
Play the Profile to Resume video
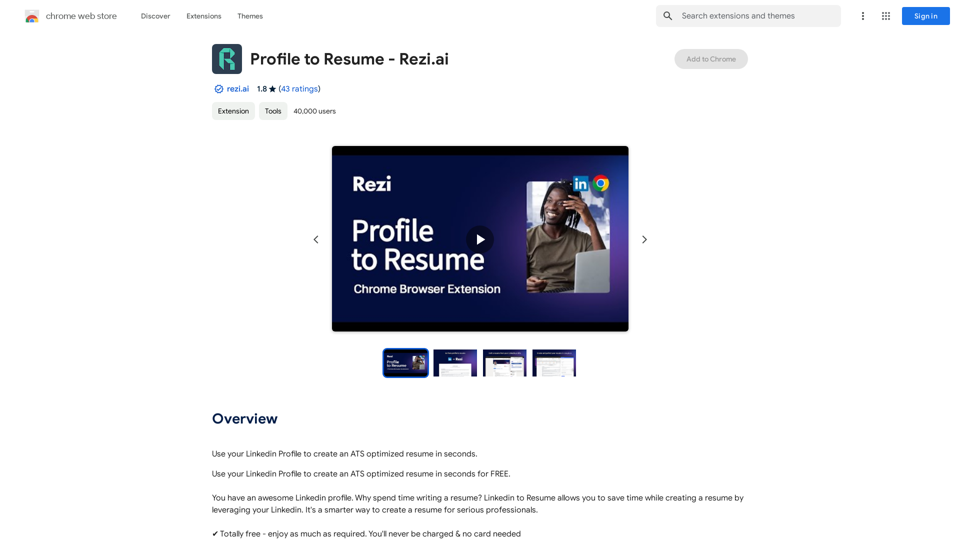point(480,239)
